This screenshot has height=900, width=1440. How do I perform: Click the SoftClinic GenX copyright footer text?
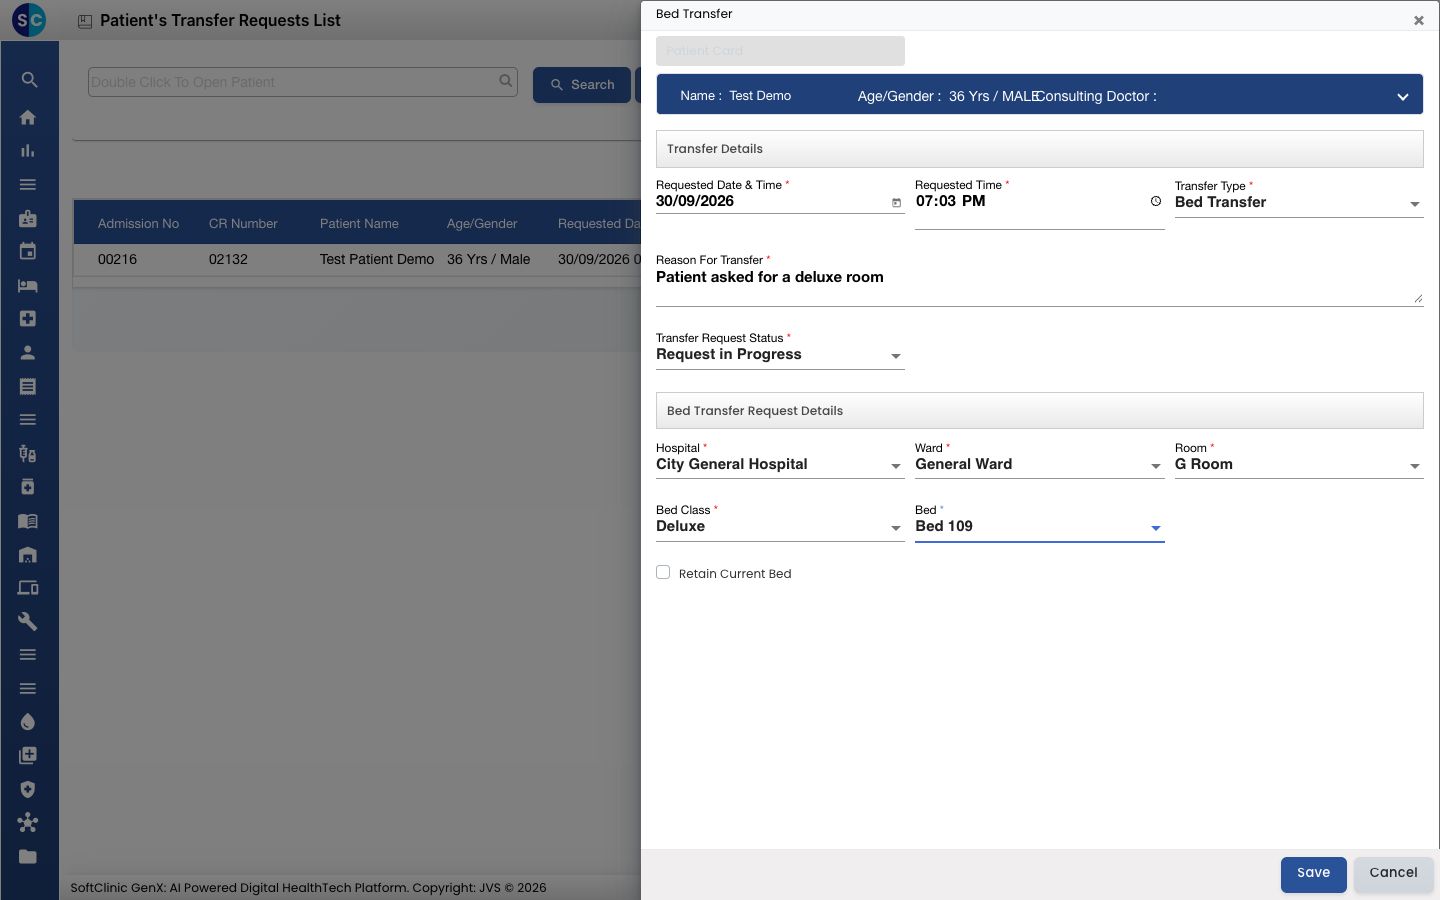pyautogui.click(x=308, y=888)
